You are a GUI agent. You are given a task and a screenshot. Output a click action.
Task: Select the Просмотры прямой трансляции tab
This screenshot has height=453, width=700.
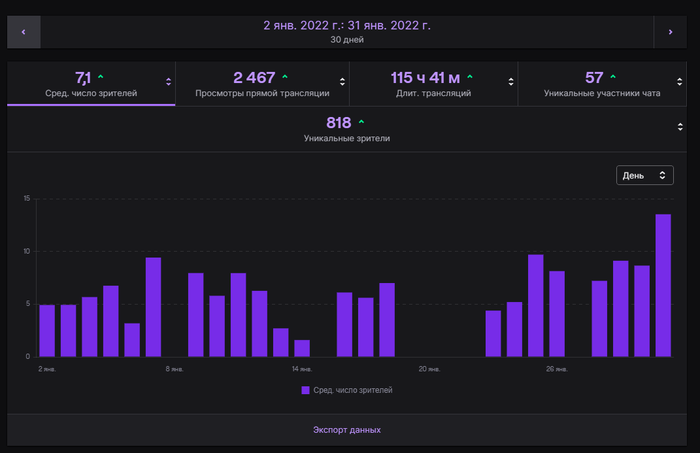pos(262,84)
